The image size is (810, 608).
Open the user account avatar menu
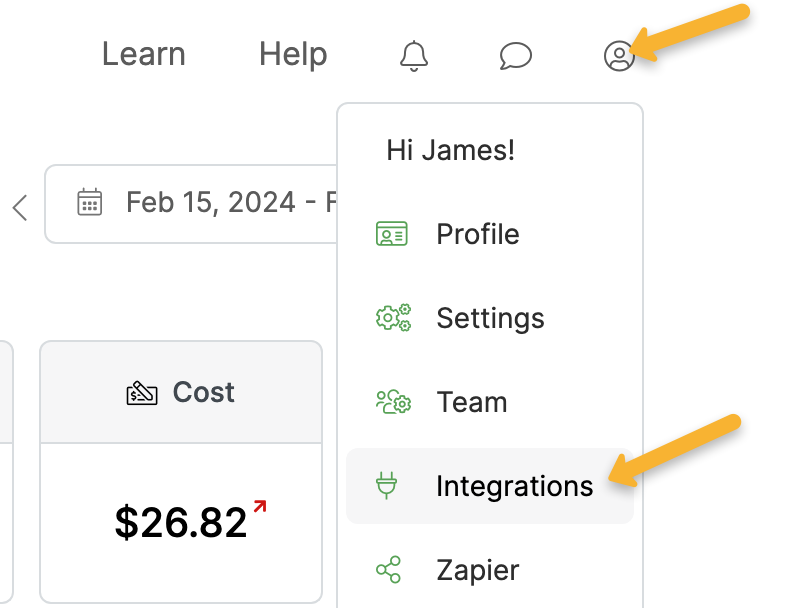pyautogui.click(x=619, y=56)
